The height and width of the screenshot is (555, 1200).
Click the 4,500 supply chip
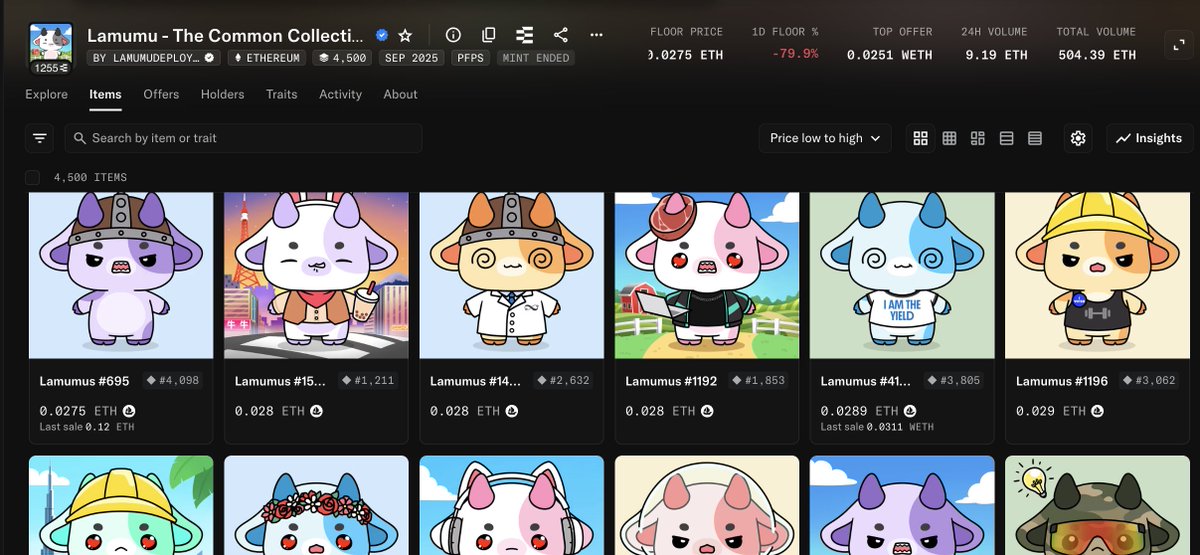[x=340, y=58]
